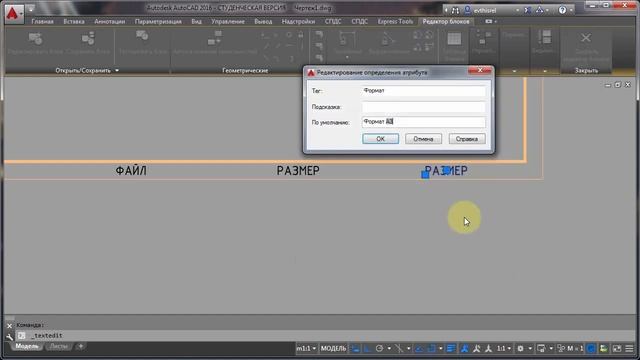The width and height of the screenshot is (640, 360).
Task: Open the polar tracking angle dropdown arrow
Action: 389,349
